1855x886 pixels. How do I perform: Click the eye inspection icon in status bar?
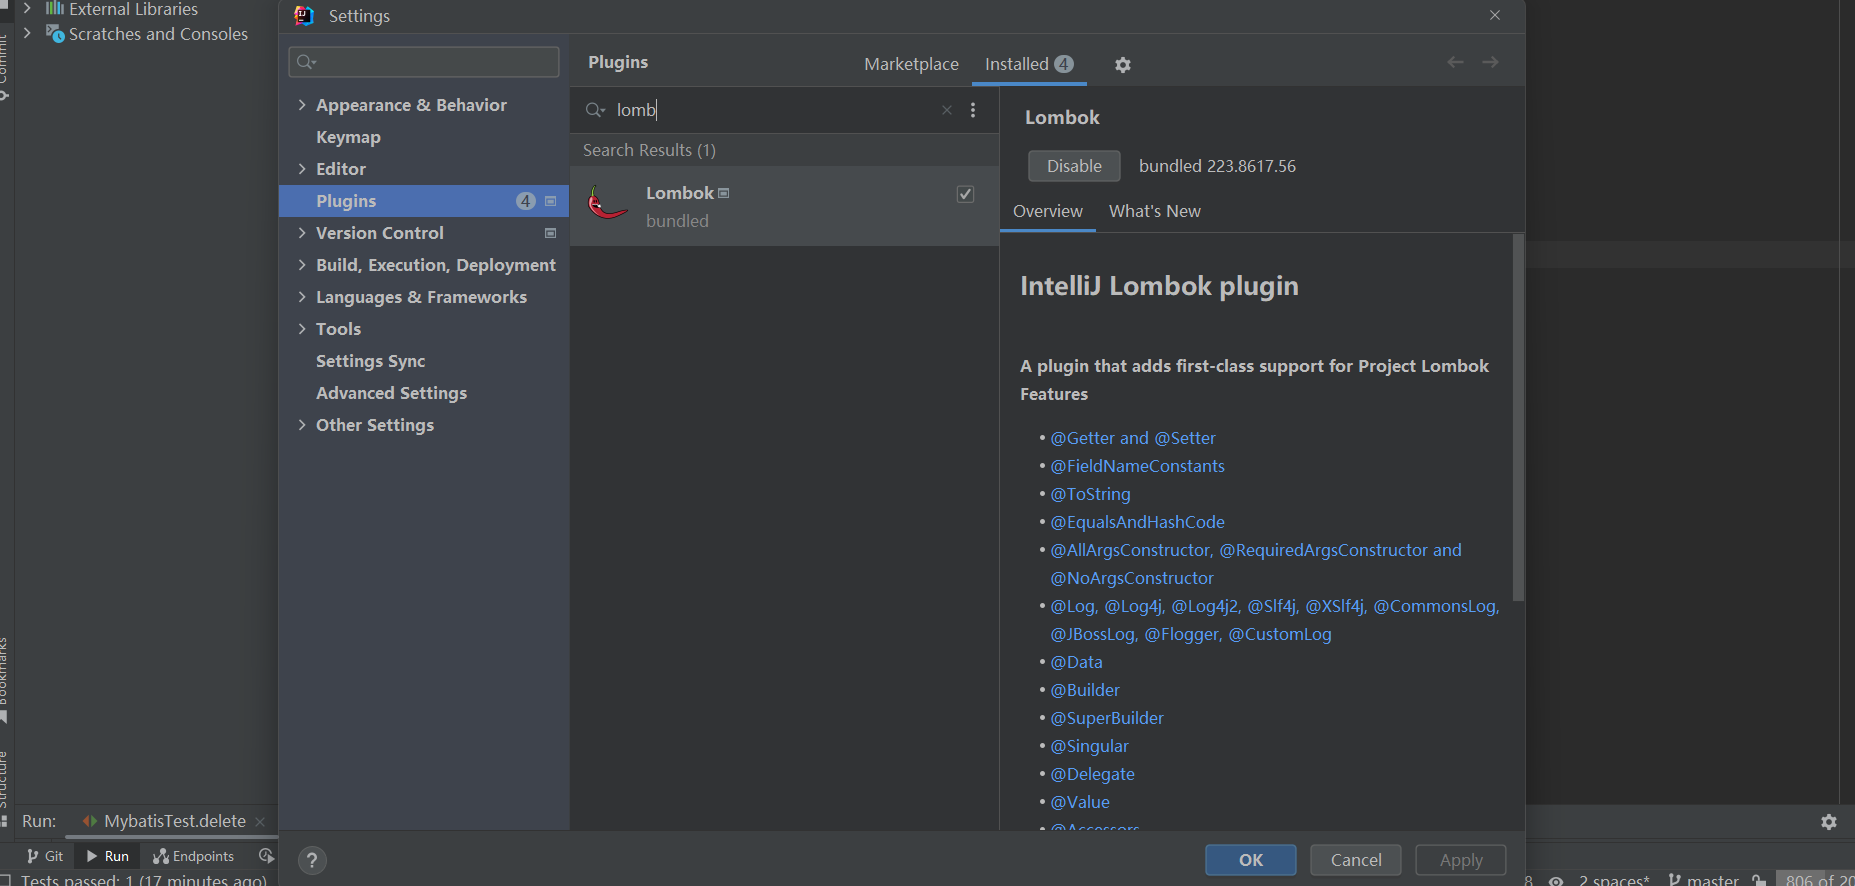click(1556, 881)
